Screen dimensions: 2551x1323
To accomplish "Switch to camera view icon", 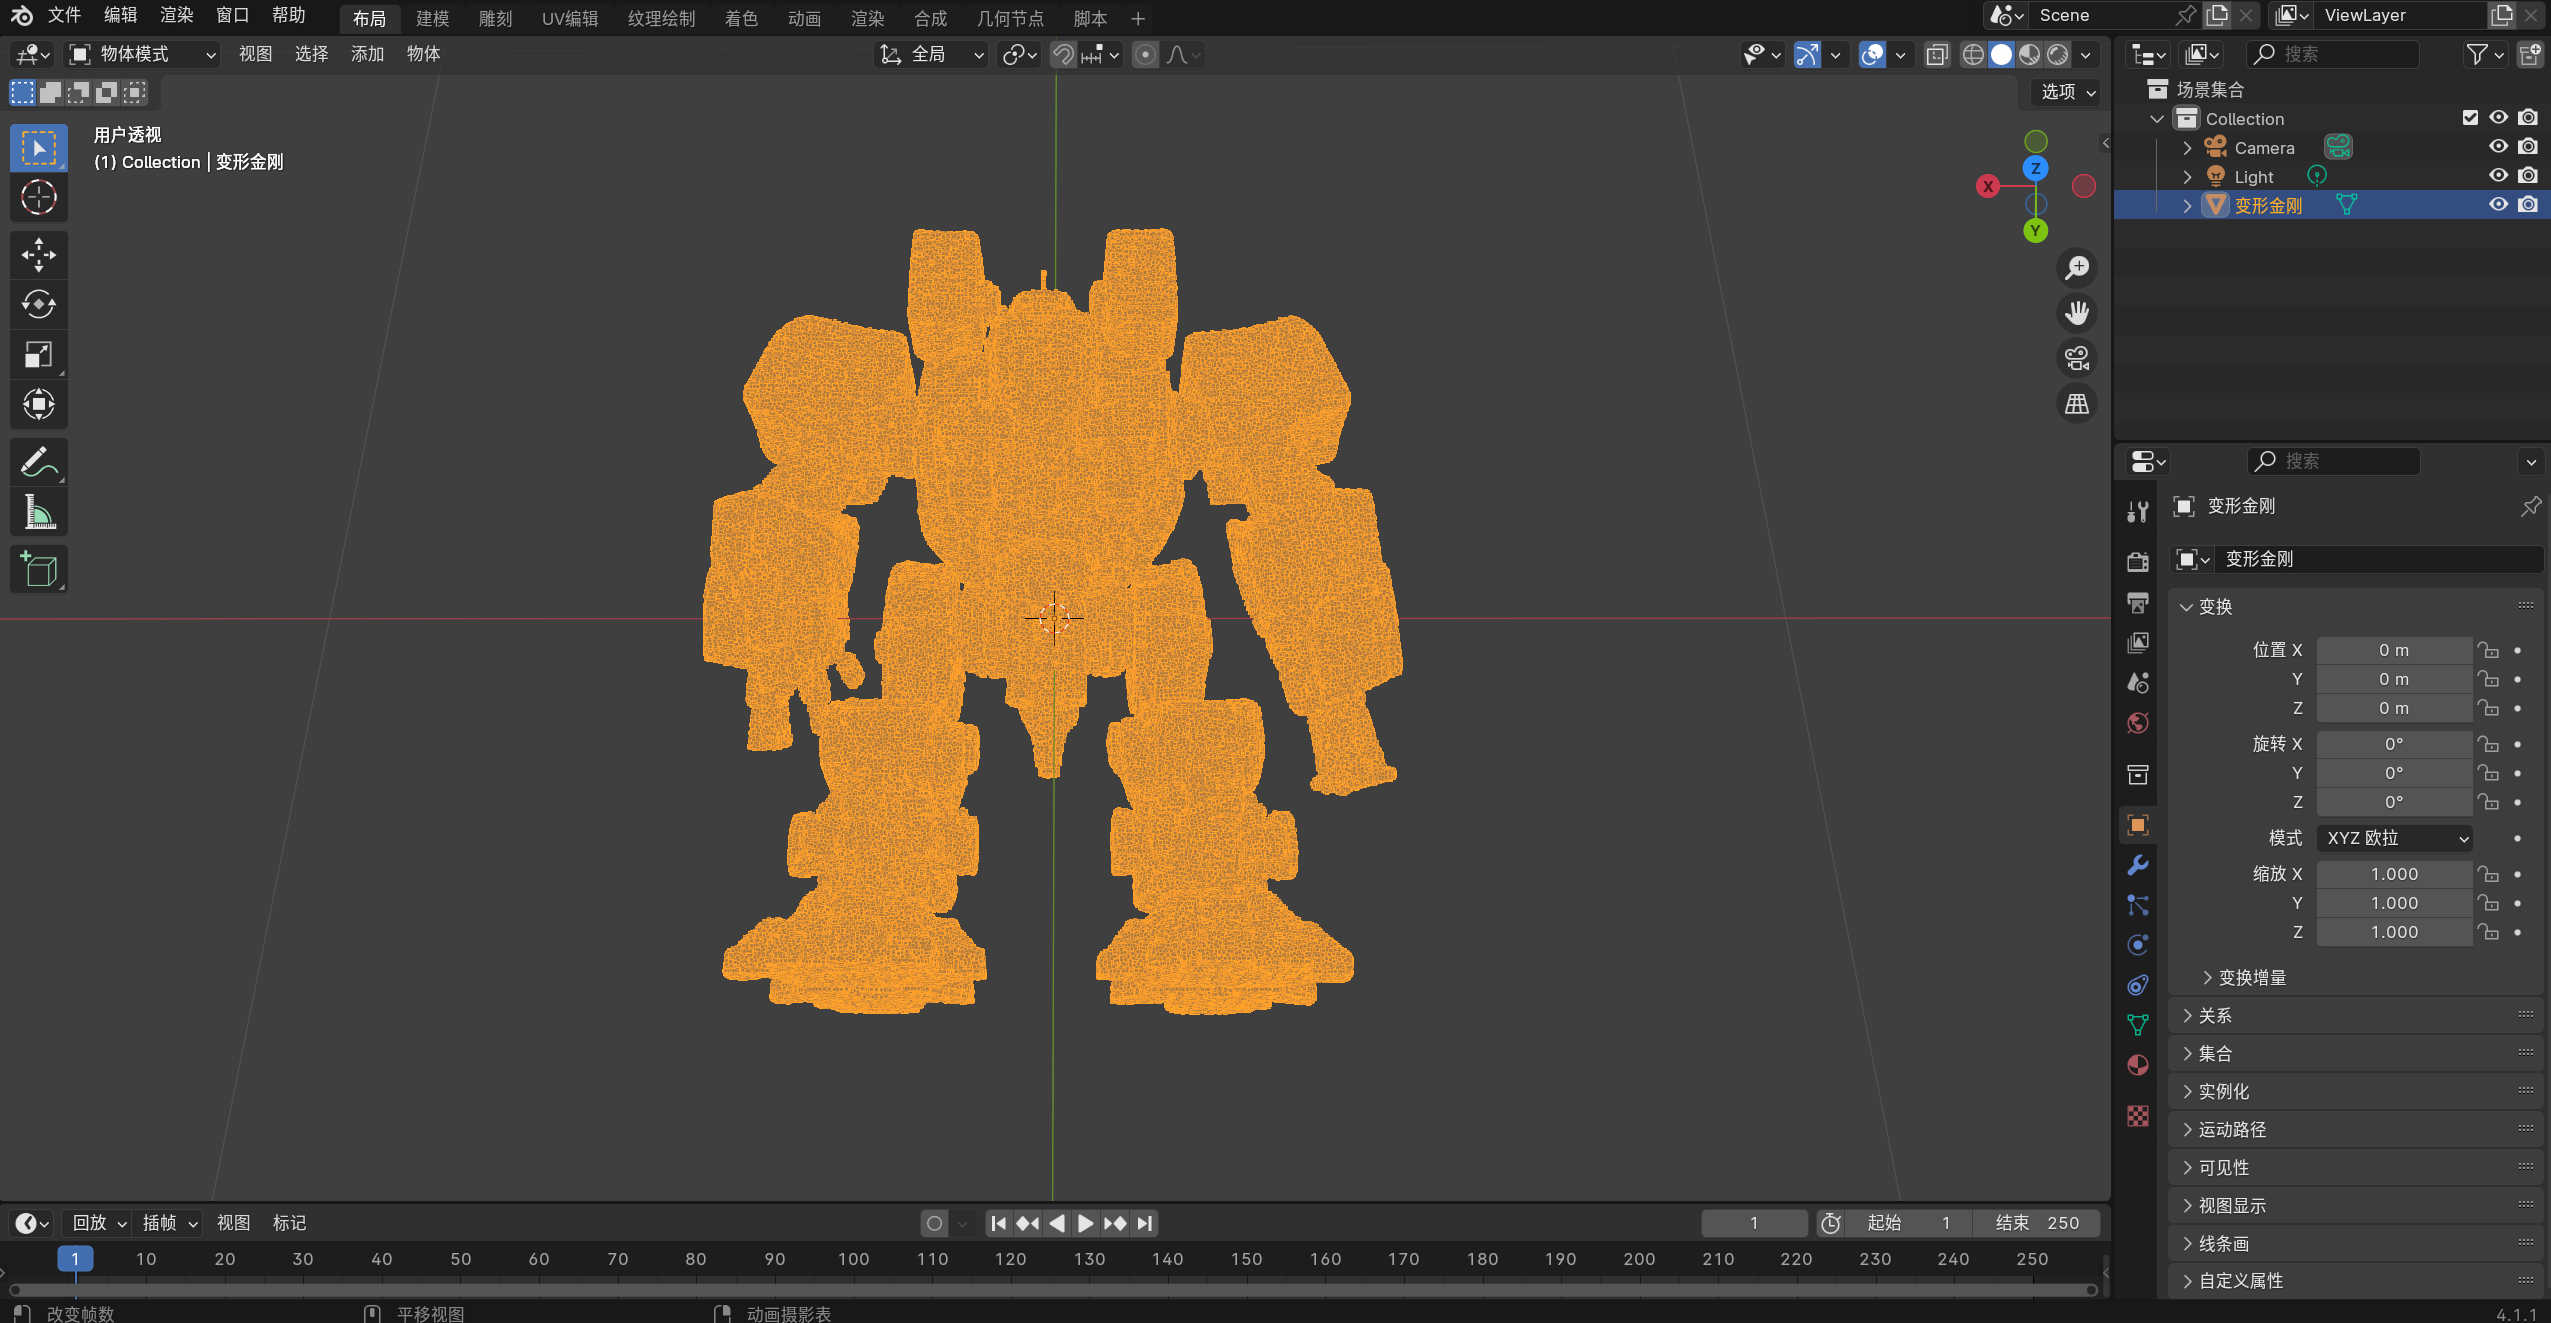I will (x=2077, y=358).
